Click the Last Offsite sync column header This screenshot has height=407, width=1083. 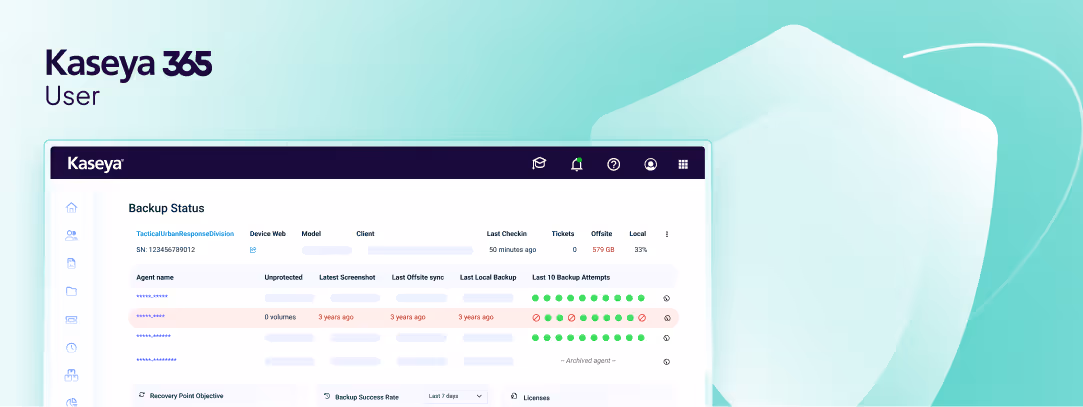(x=418, y=277)
